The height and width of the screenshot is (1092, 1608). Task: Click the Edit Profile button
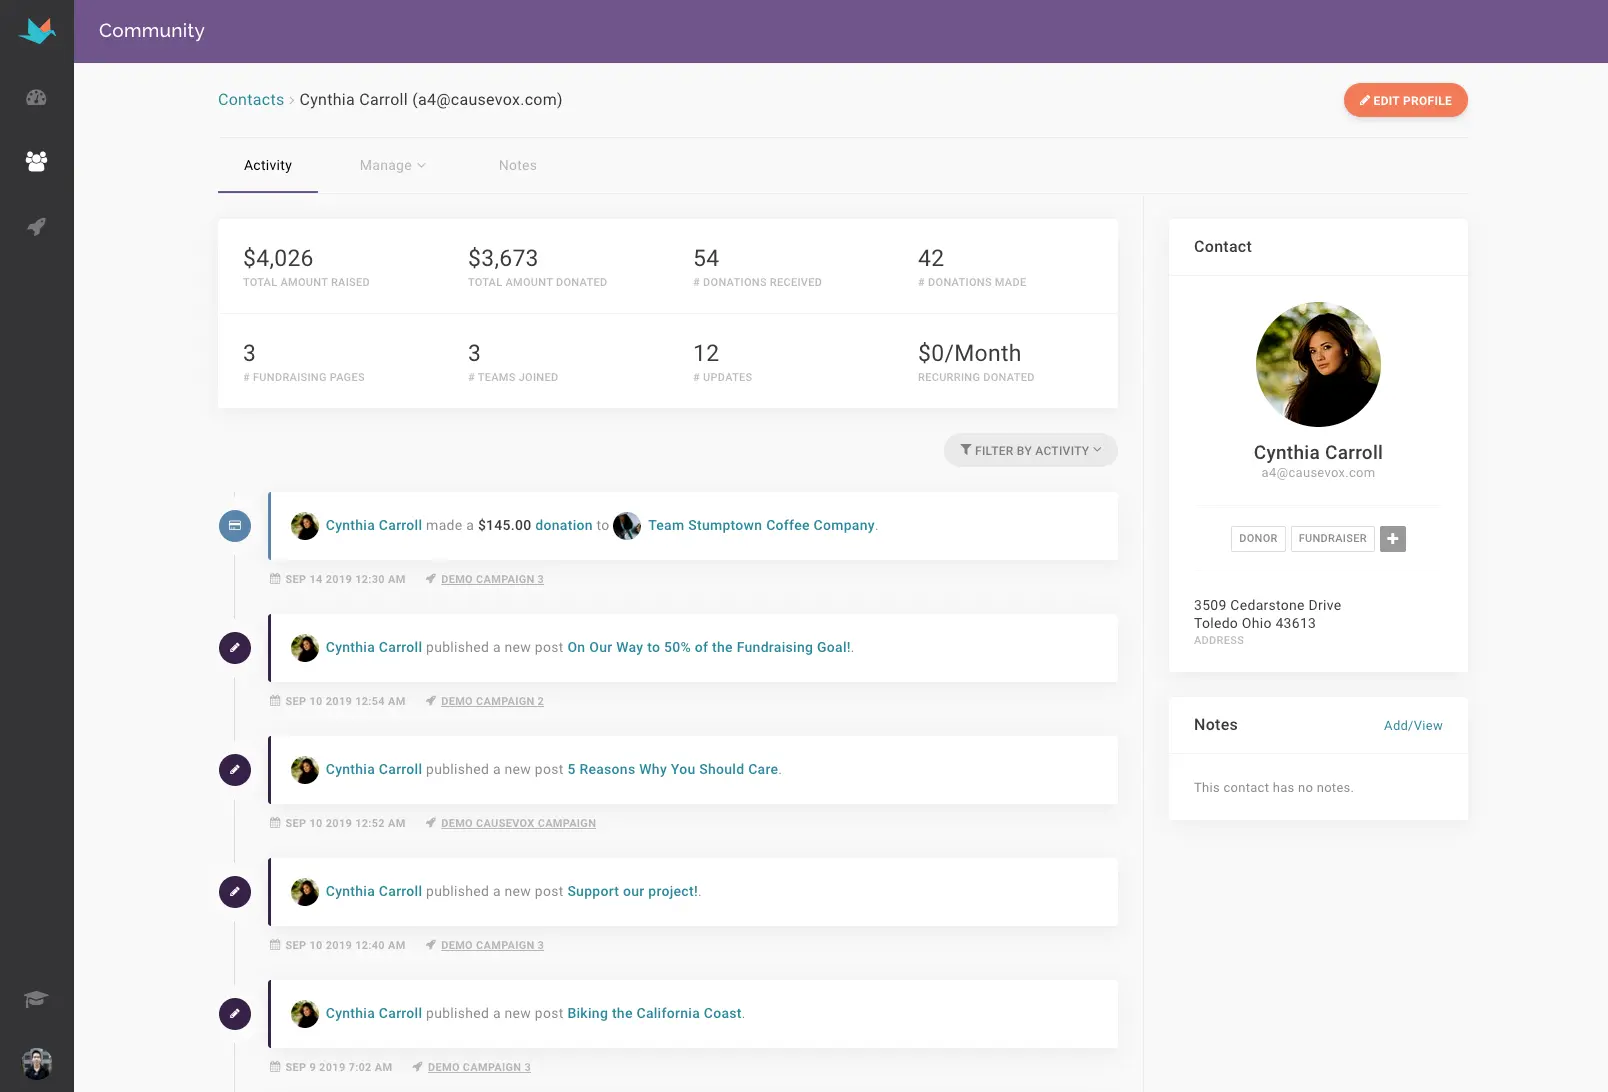coord(1405,100)
